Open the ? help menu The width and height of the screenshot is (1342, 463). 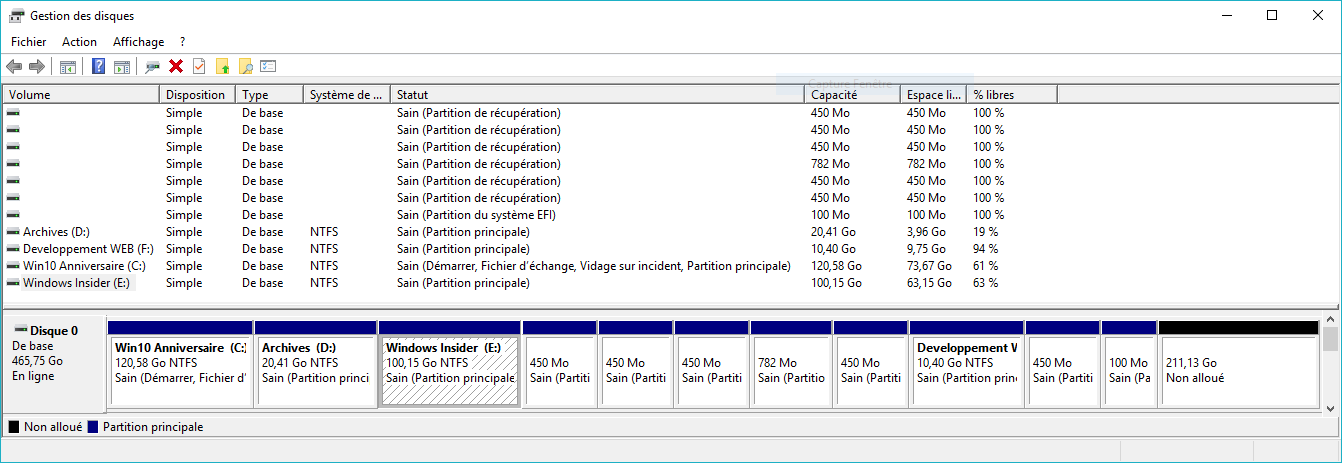coord(182,42)
